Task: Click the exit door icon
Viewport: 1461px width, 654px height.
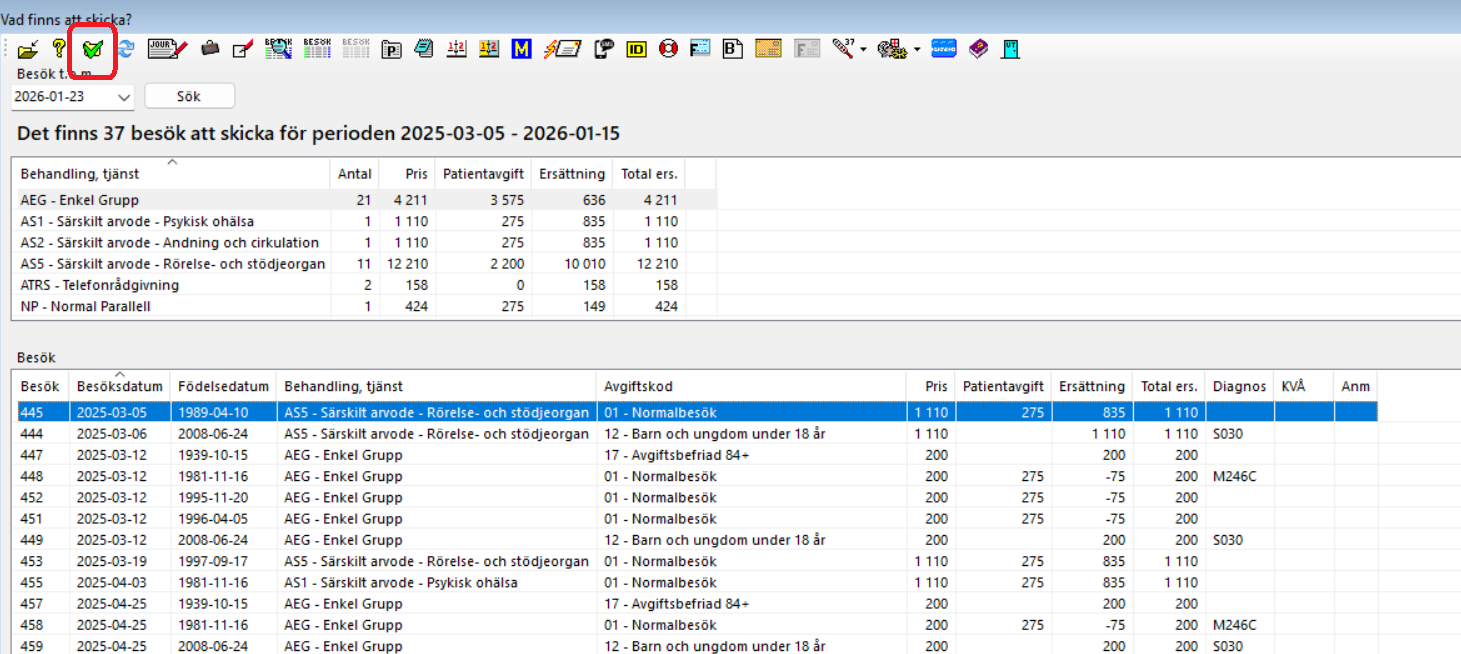Action: coord(1010,48)
